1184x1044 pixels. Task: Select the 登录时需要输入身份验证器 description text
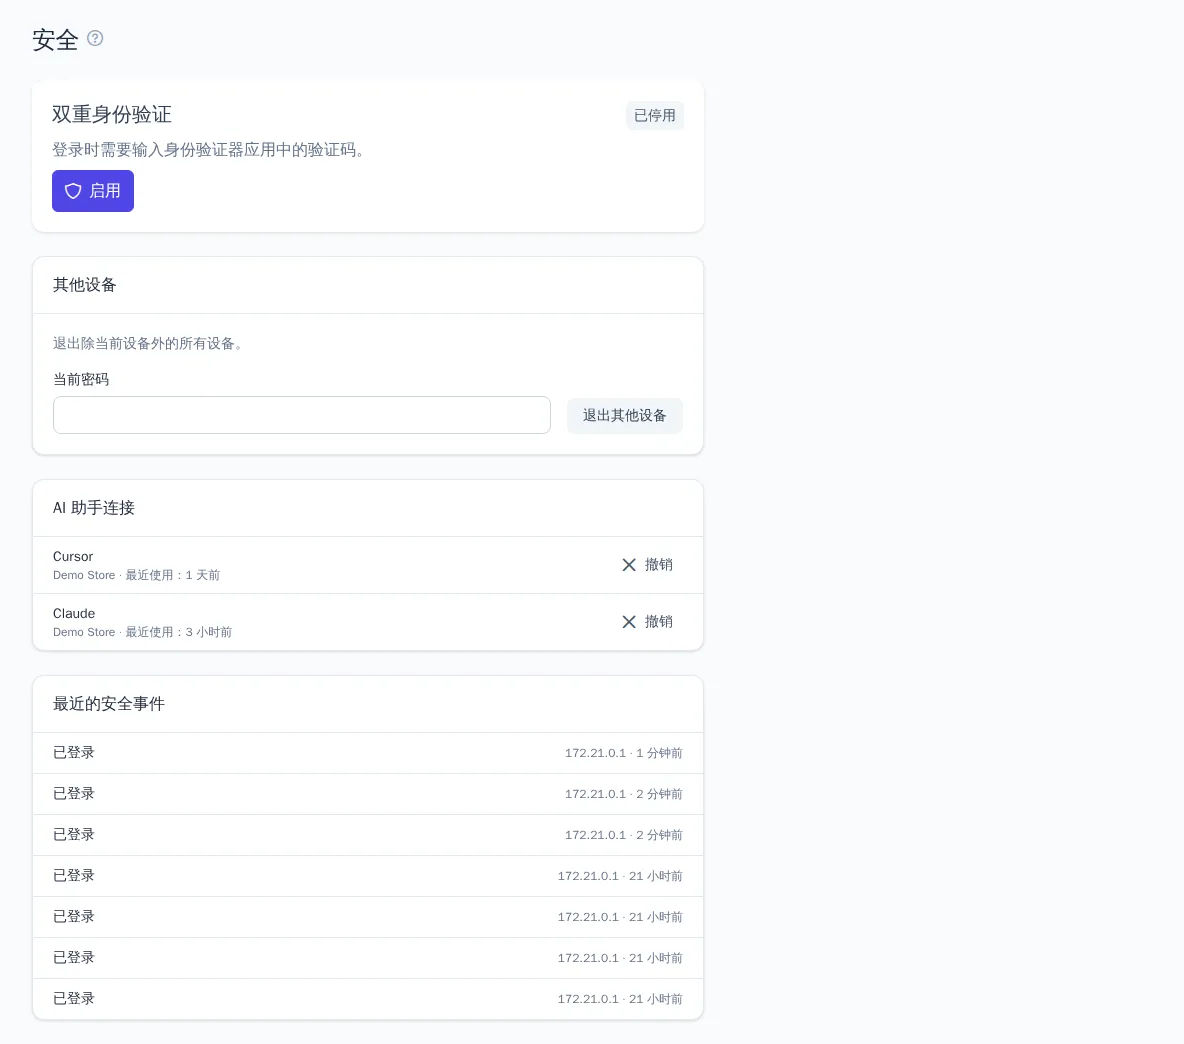[211, 149]
